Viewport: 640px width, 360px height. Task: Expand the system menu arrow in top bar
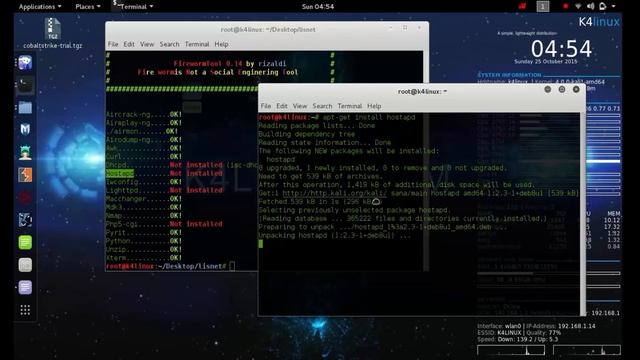(x=613, y=6)
